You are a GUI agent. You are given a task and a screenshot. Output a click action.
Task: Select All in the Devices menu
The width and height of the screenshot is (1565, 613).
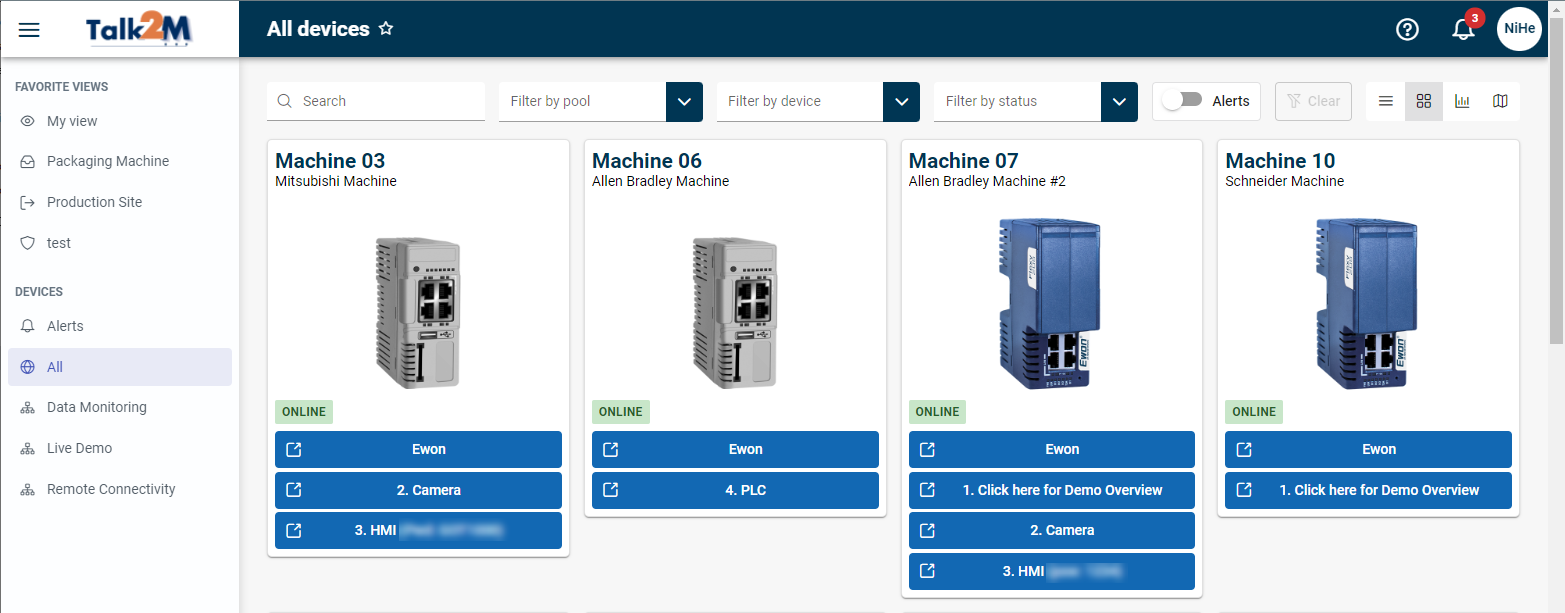pos(120,367)
